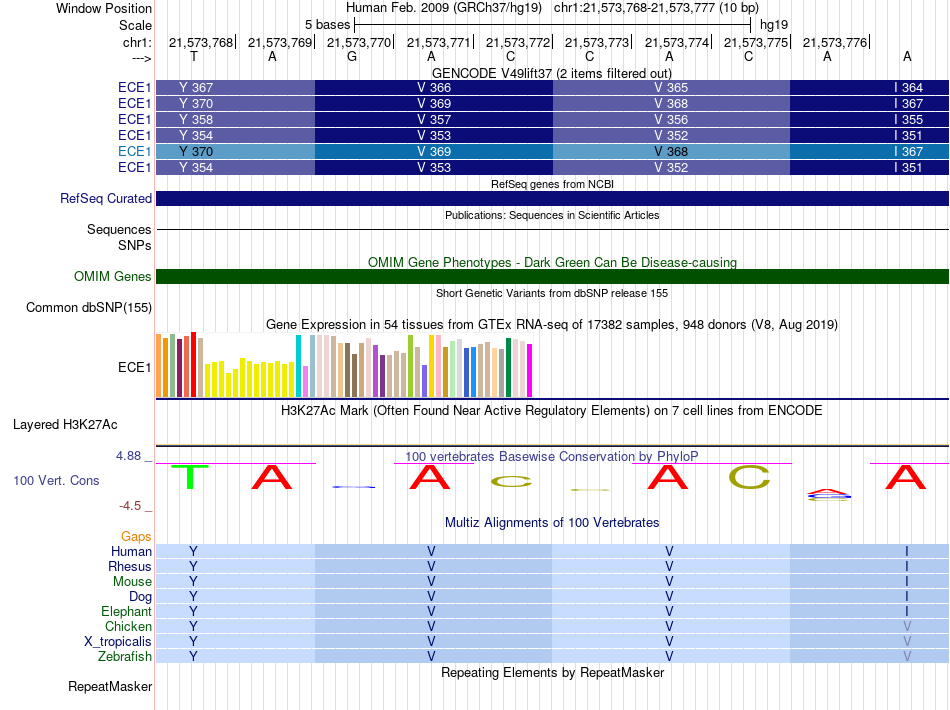Open the 100 Vert. Cons track label
This screenshot has height=710, width=950.
(x=56, y=480)
